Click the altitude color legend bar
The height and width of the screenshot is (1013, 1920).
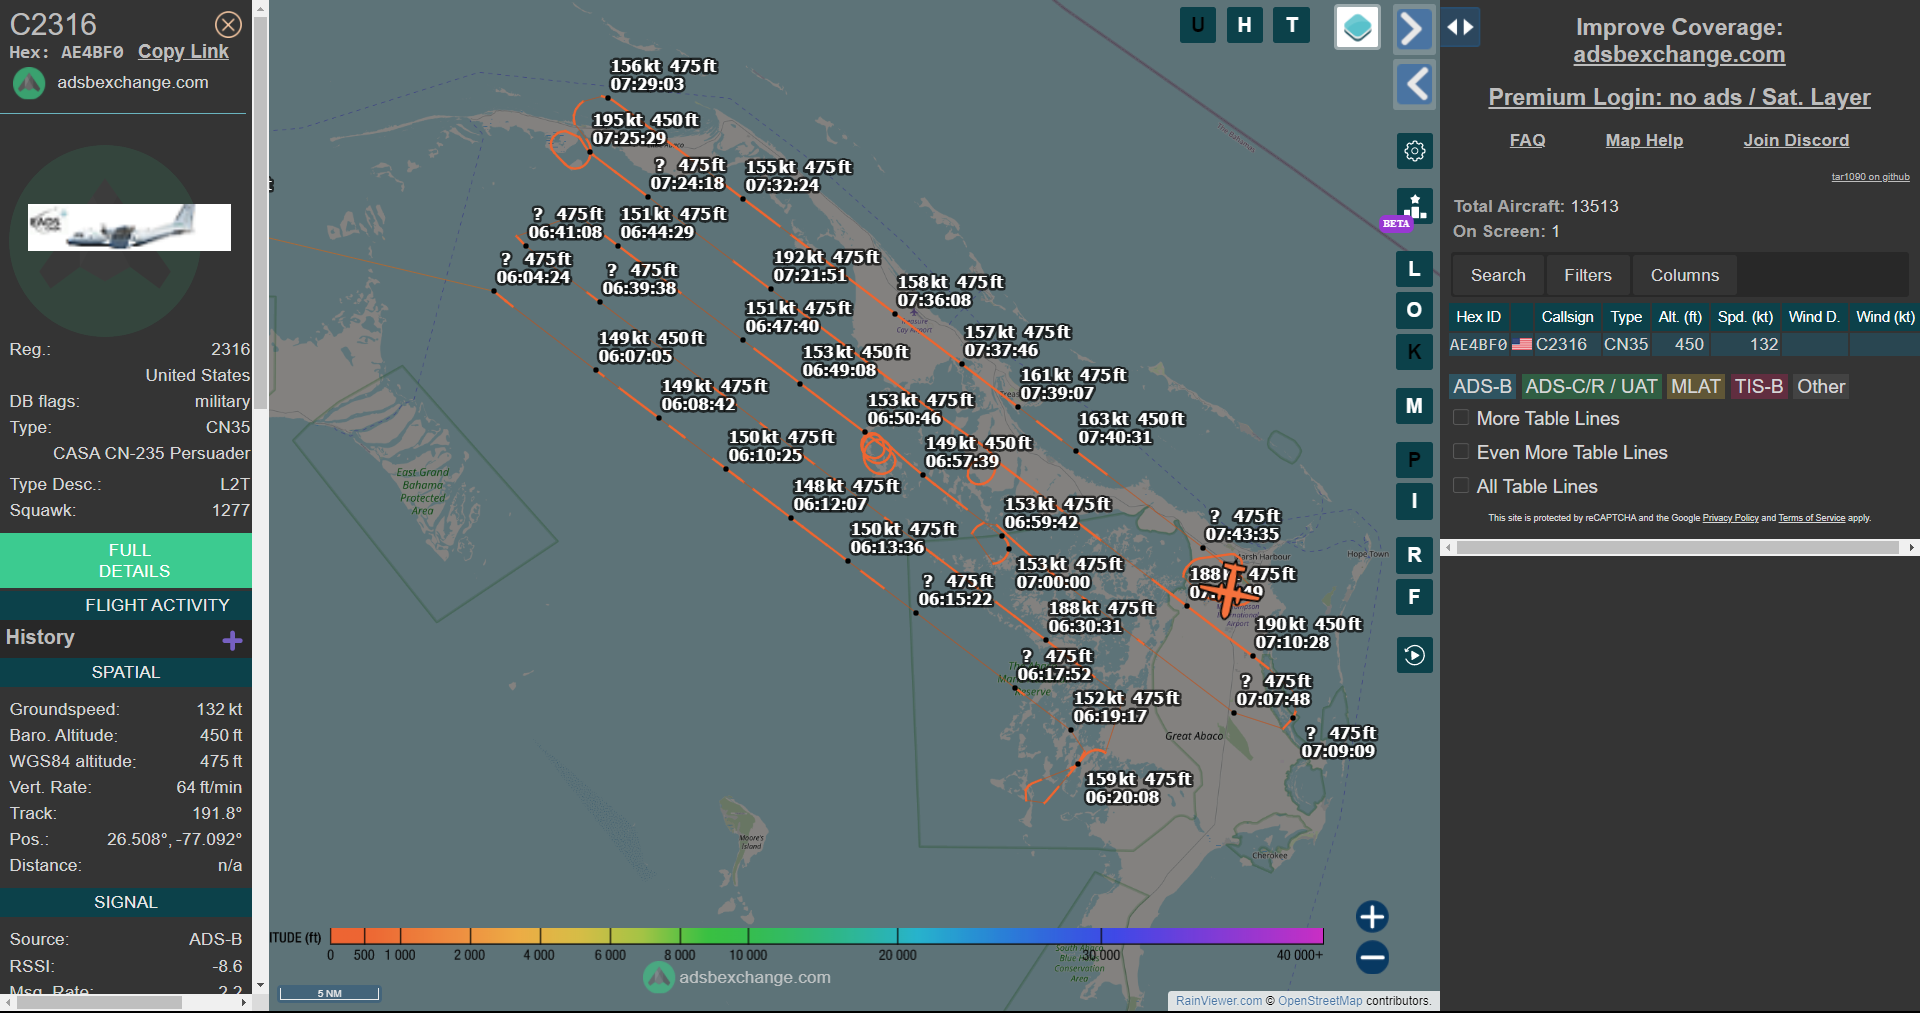[x=826, y=936]
